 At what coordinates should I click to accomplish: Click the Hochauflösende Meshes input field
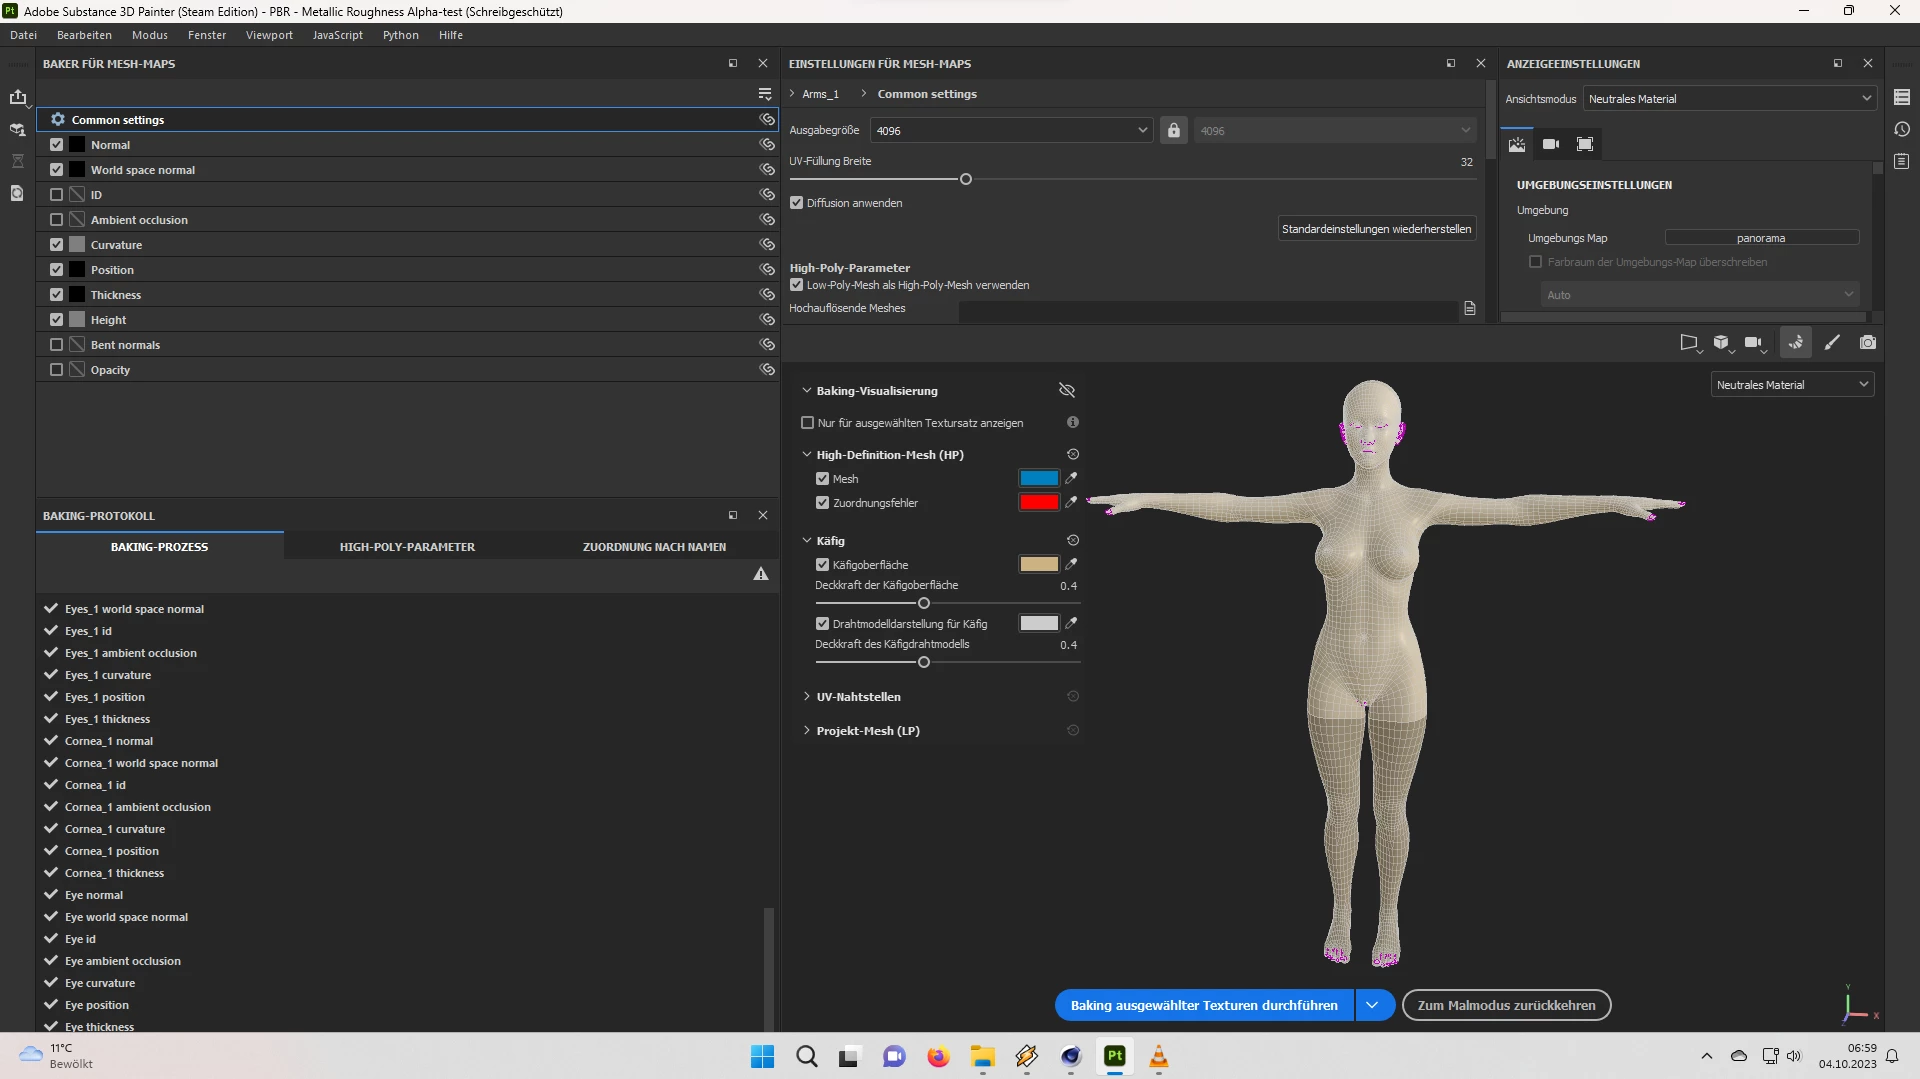click(1210, 309)
